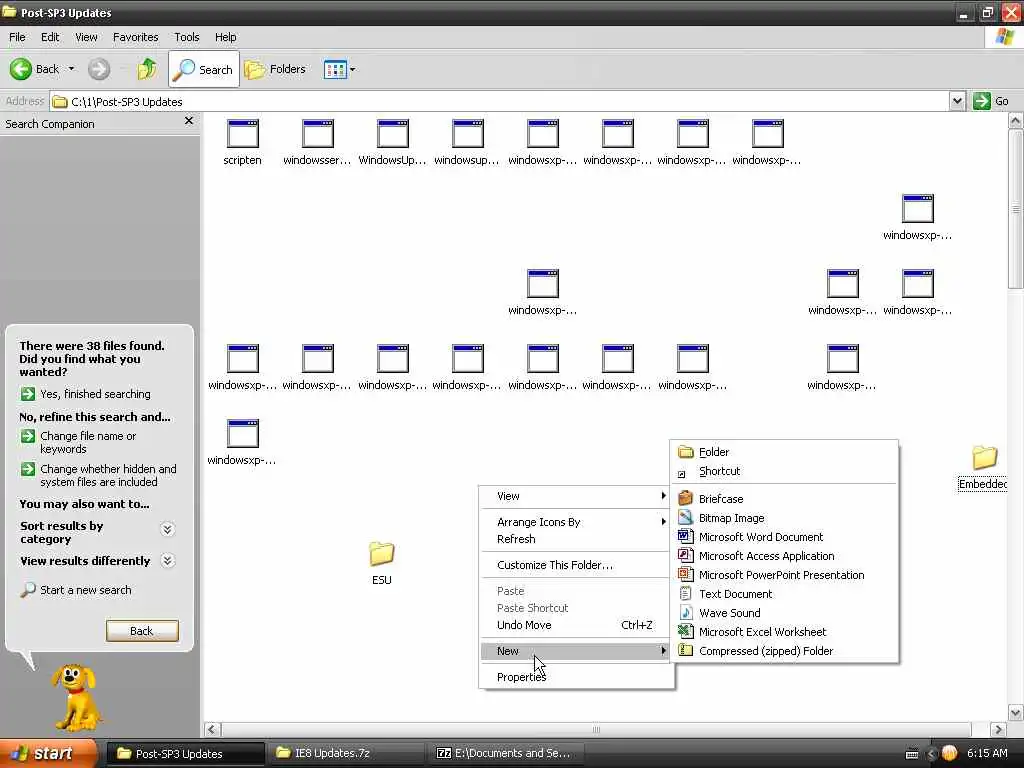The image size is (1024, 768).
Task: Click the horizontal scrollbar right arrow
Action: [997, 729]
